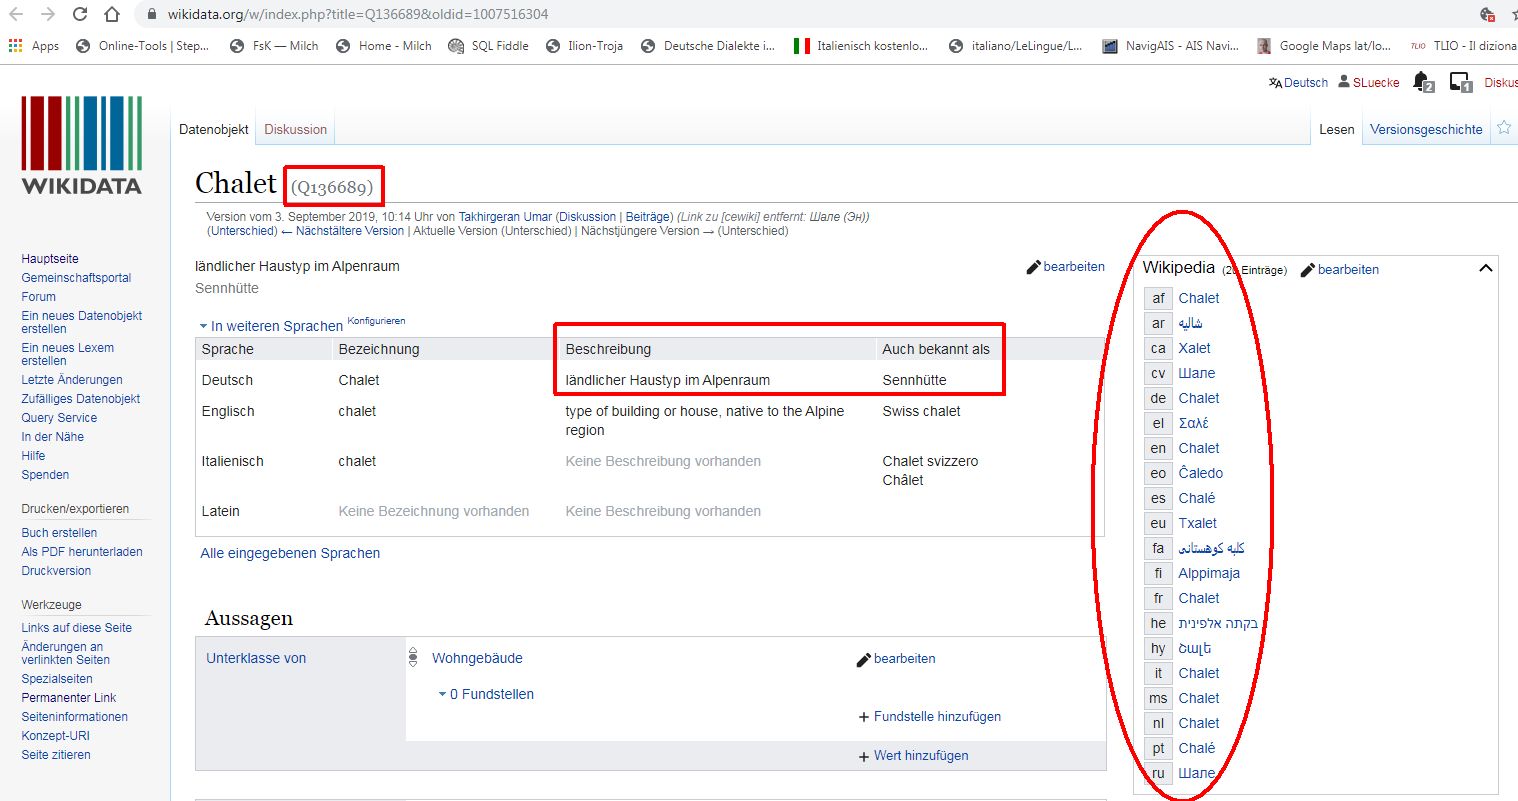Open the Google Maps lat/lon bookmark

[1324, 46]
